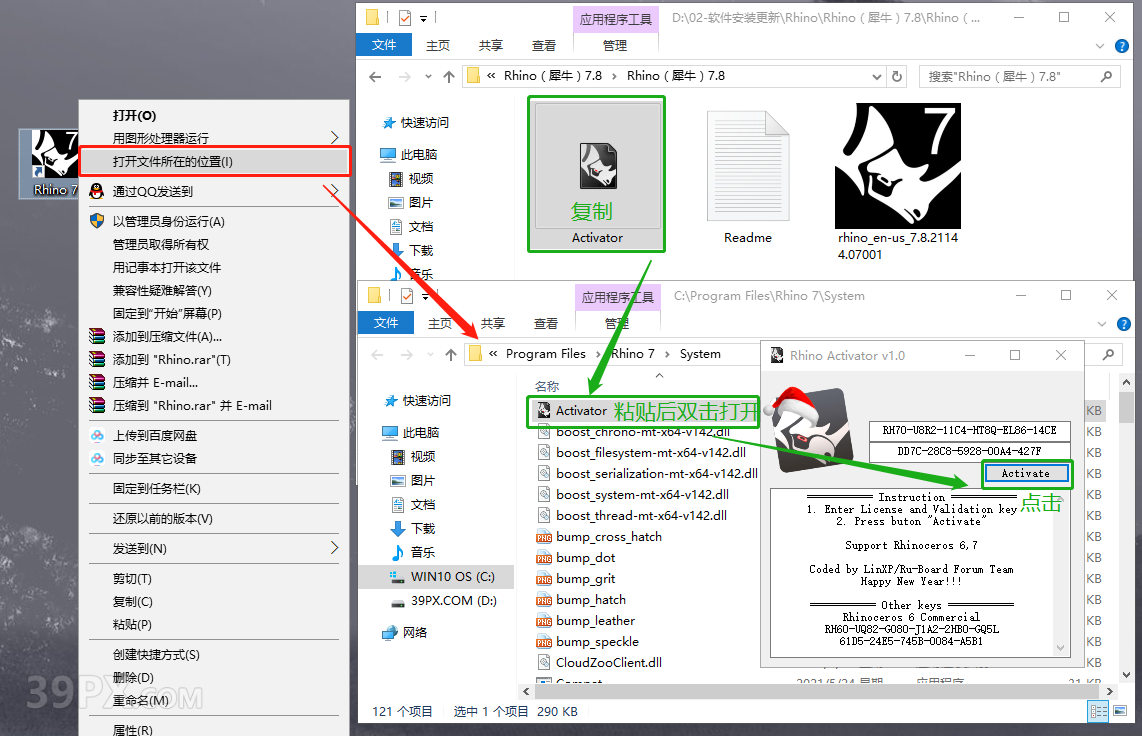Choose 固定到任务栏(K) from the context menu
The width and height of the screenshot is (1142, 736).
pyautogui.click(x=214, y=488)
